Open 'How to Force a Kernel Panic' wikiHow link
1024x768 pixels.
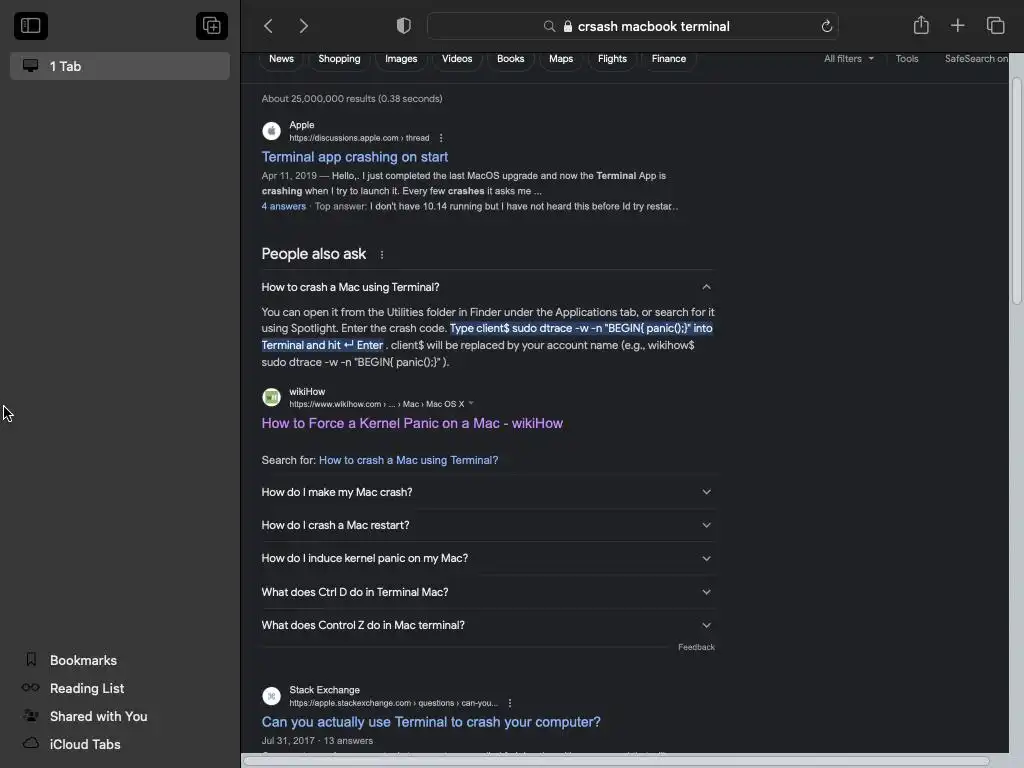(412, 423)
